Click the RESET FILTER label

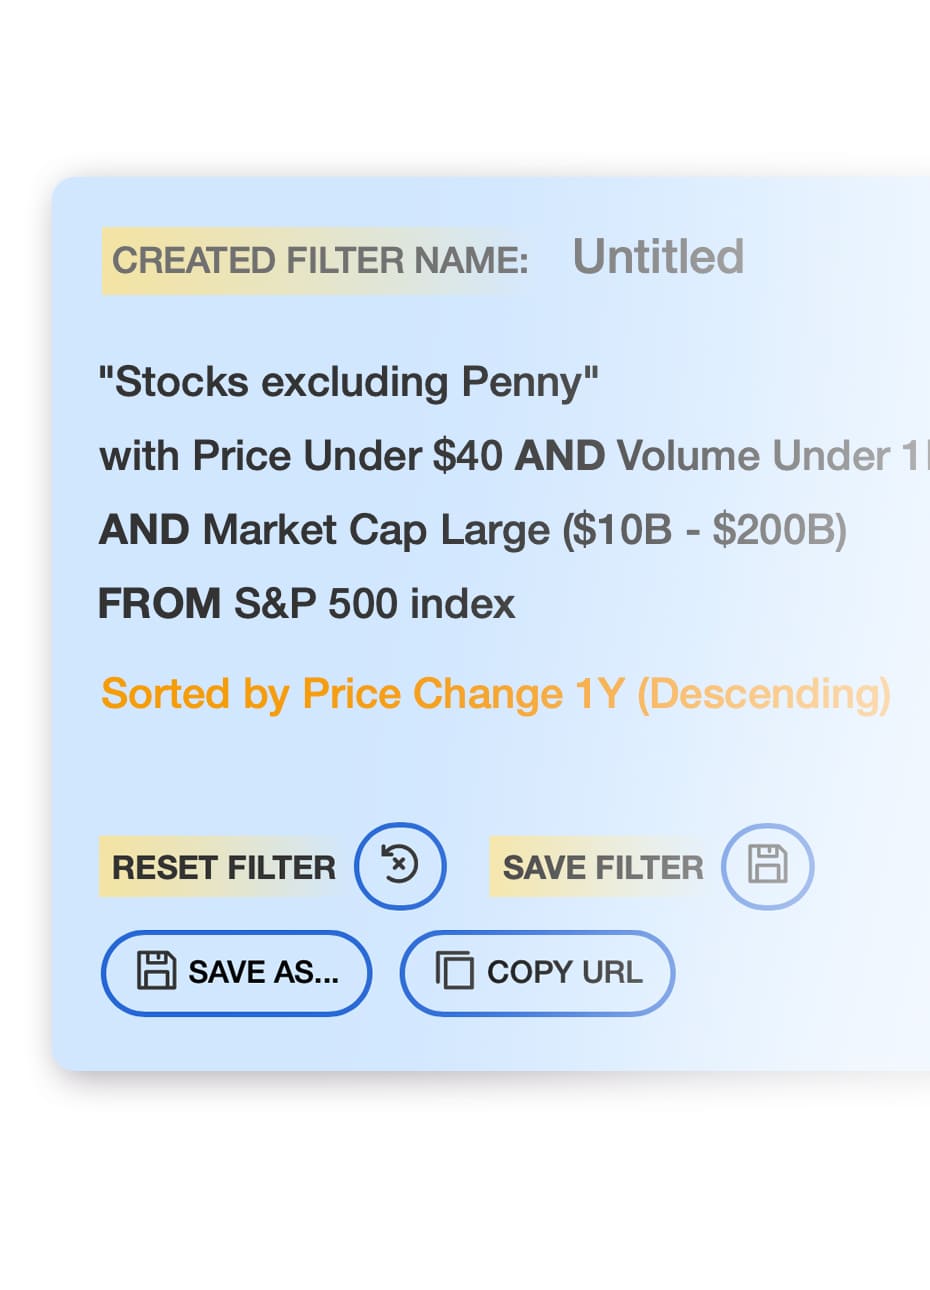pyautogui.click(x=223, y=867)
